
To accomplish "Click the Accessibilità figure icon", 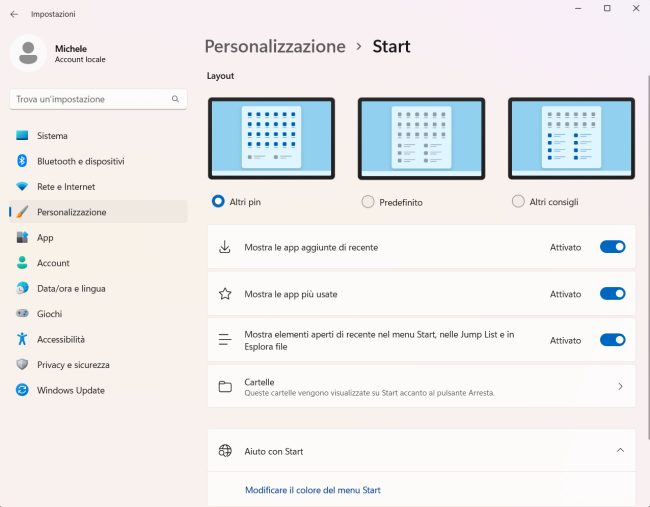I will click(x=22, y=339).
